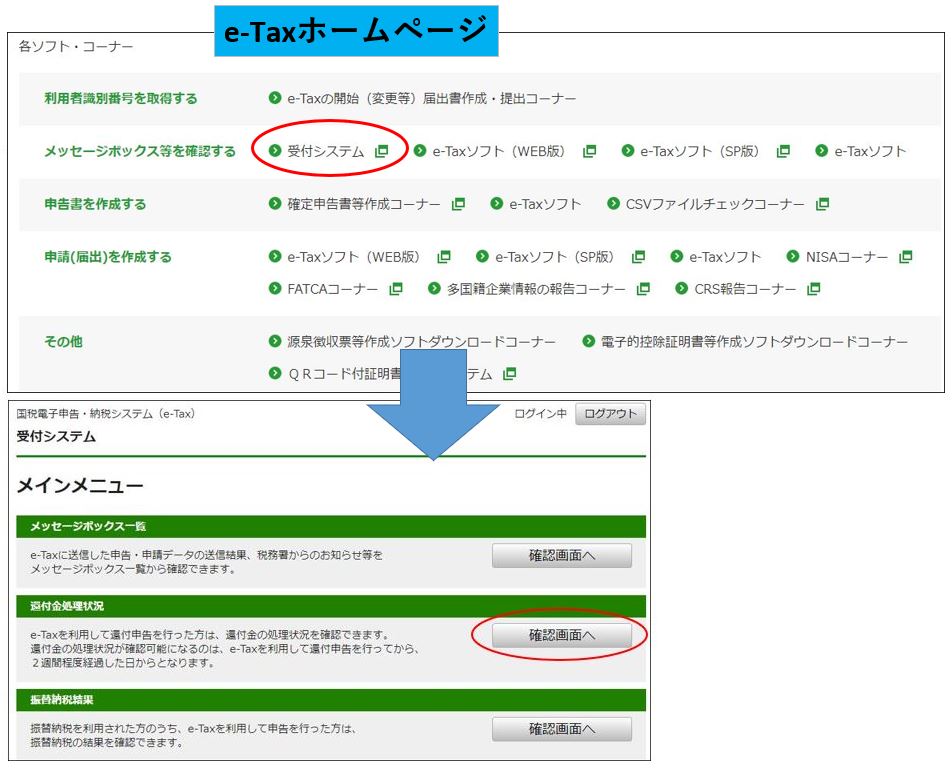
Task: Click green arrow bullet before CRS報告コーナー
Action: (682, 288)
